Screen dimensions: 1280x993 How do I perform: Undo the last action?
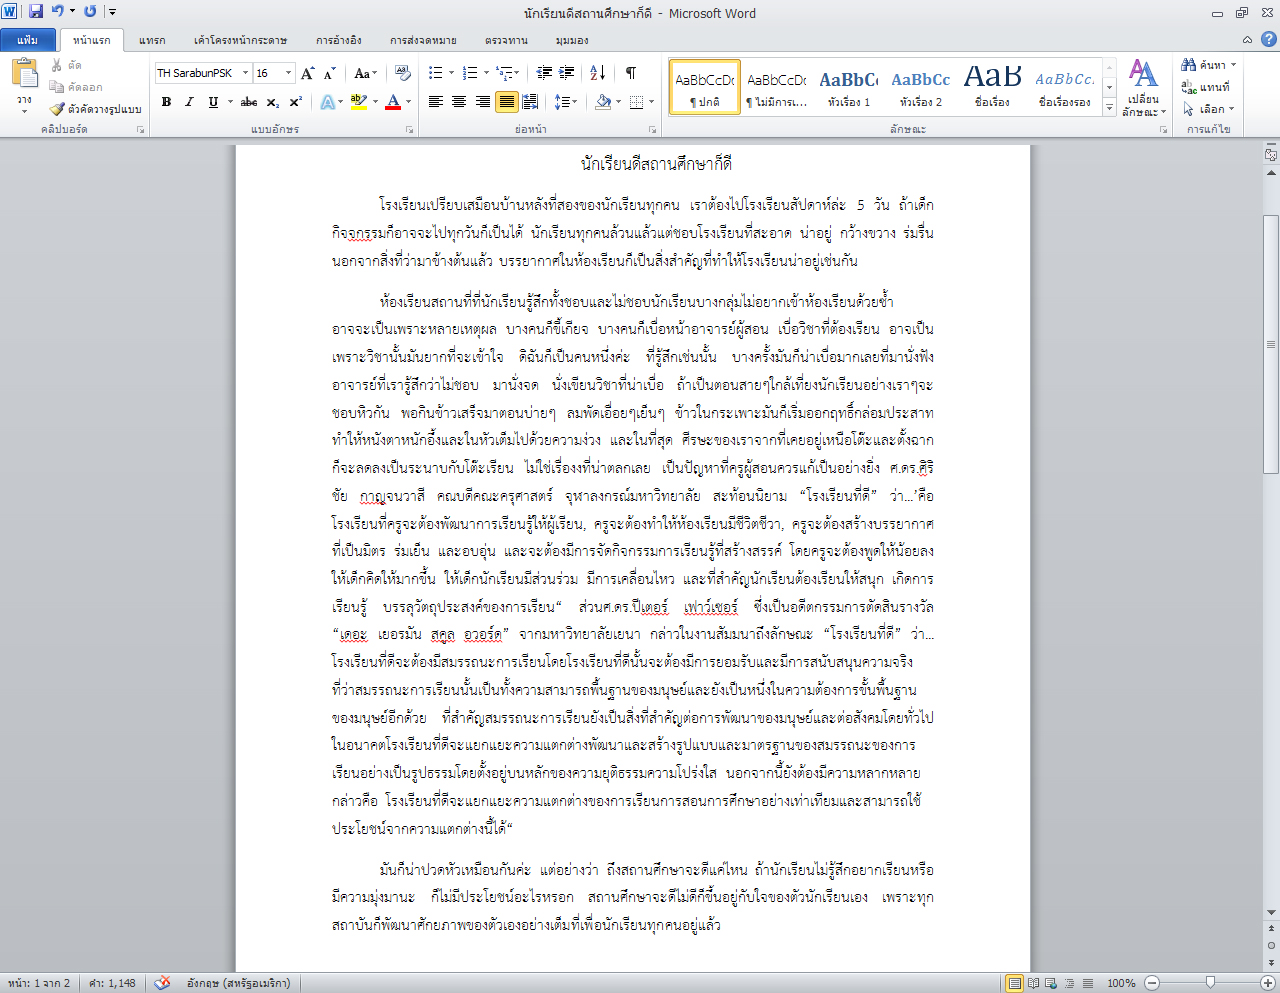(x=57, y=12)
